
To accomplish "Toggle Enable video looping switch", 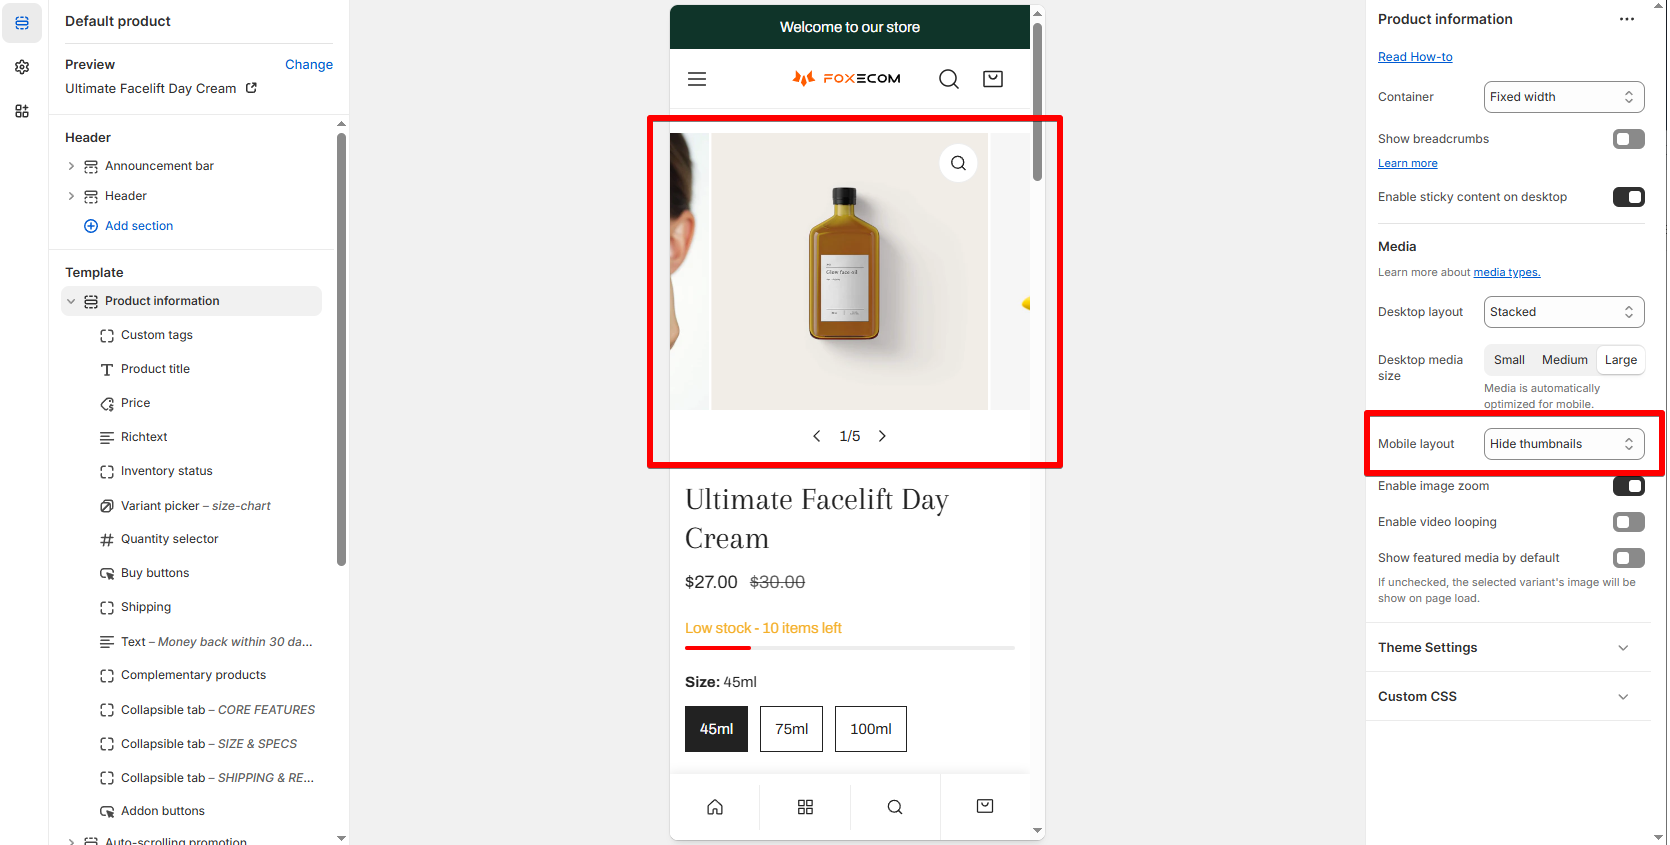I will click(1628, 522).
